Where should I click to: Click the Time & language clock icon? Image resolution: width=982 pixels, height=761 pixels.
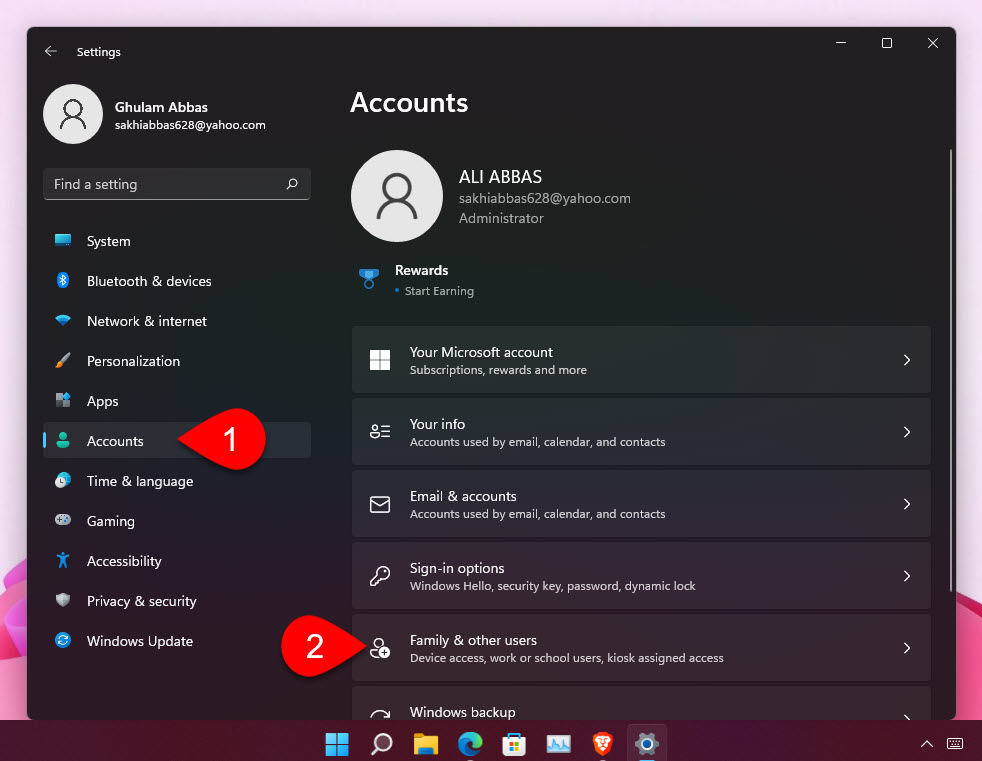click(x=63, y=480)
